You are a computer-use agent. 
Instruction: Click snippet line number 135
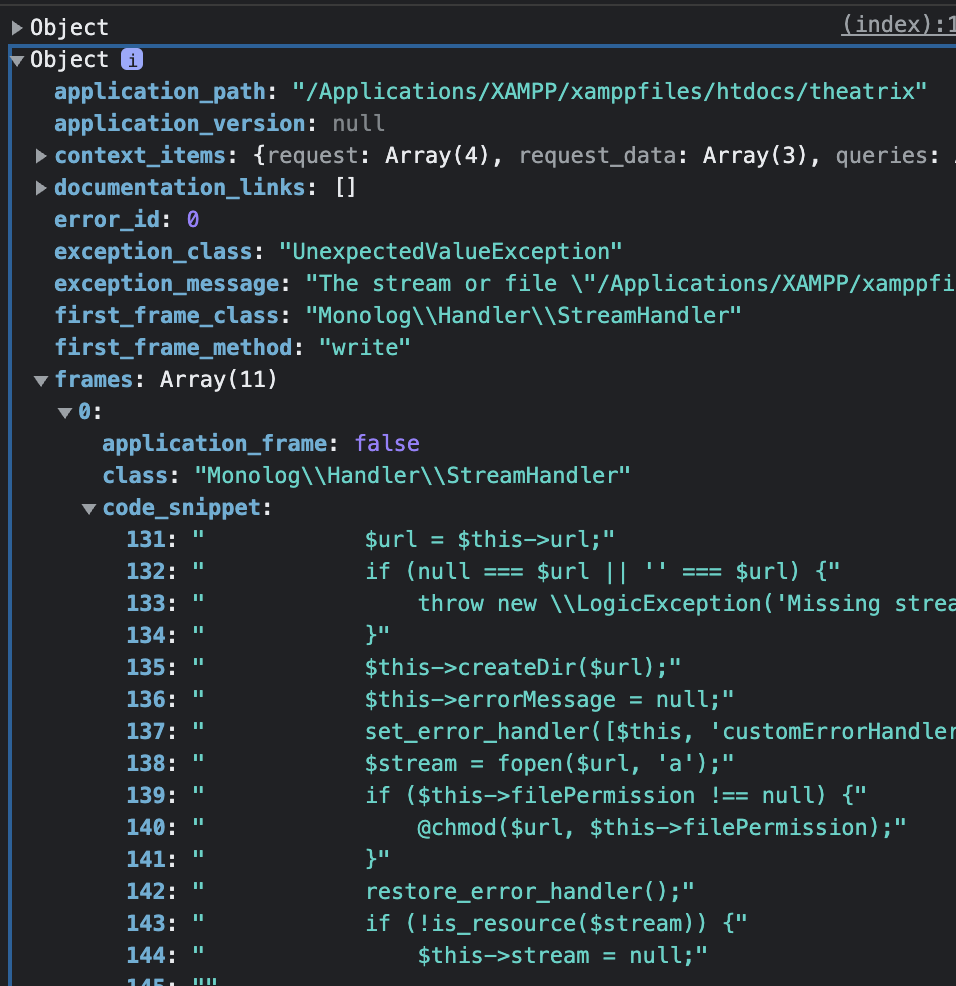(146, 668)
